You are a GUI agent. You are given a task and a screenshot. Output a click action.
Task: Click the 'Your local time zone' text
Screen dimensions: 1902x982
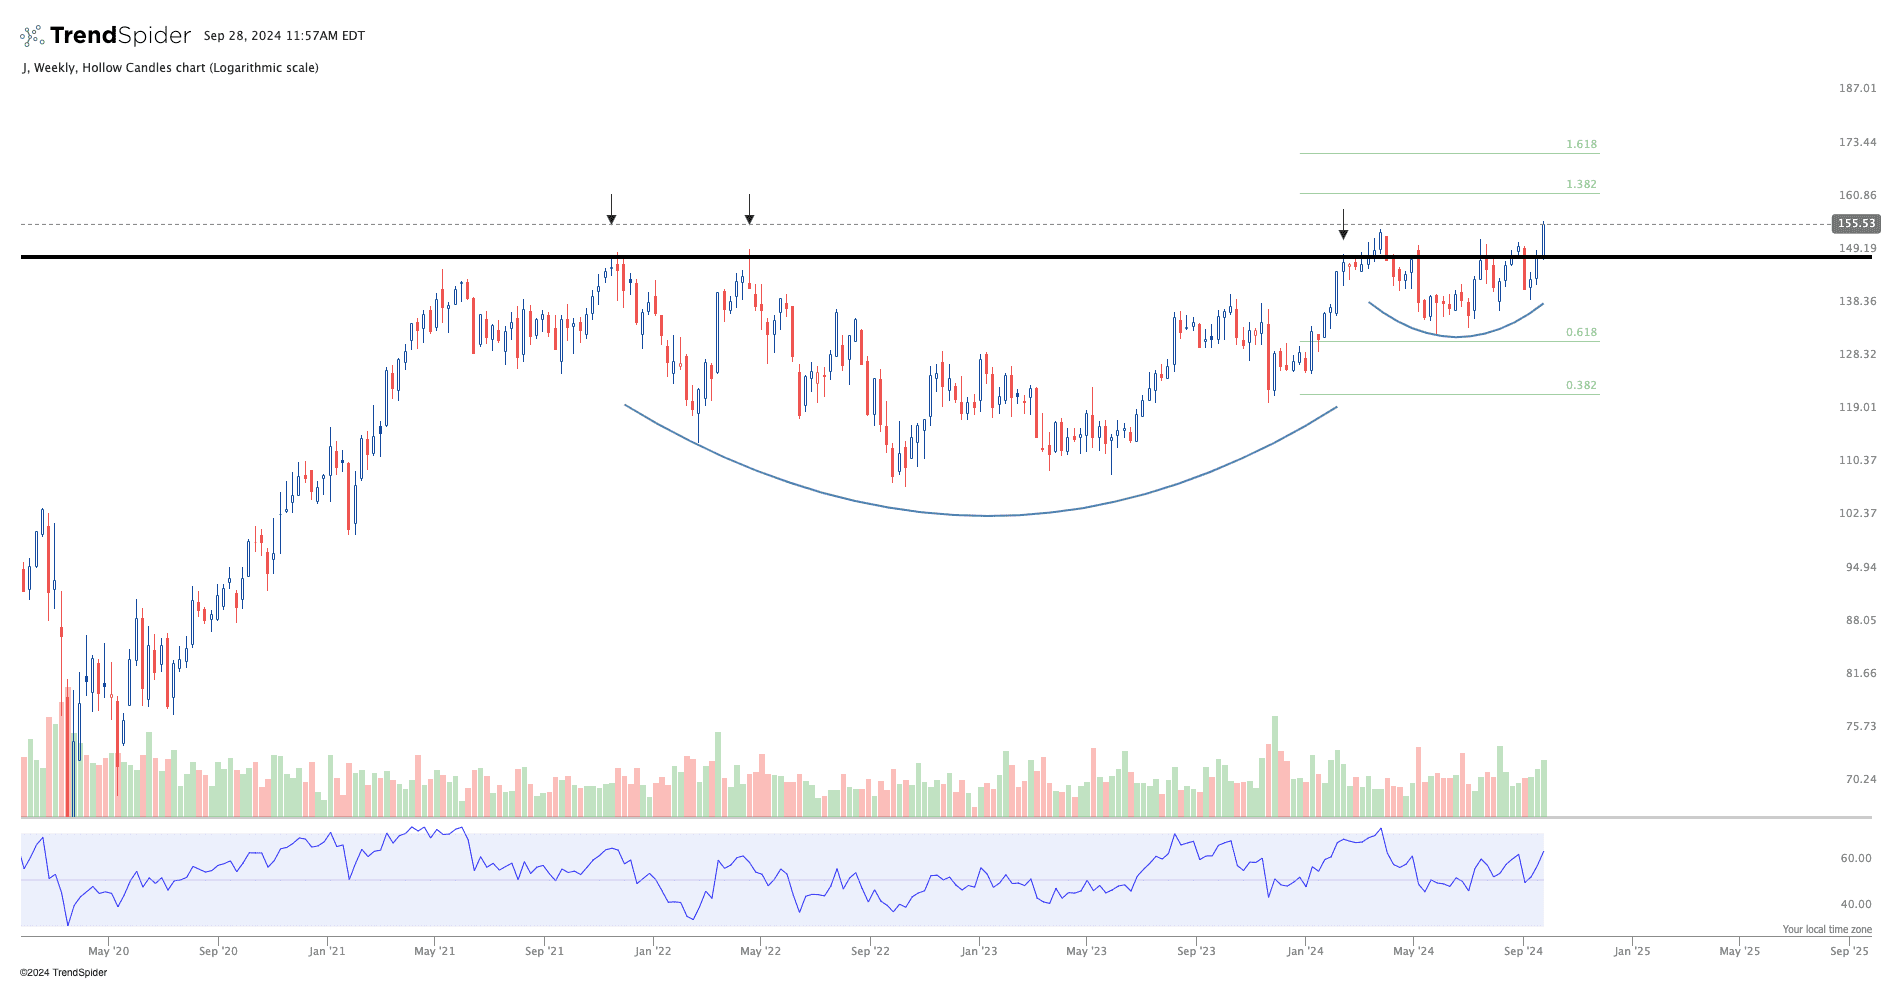coord(1826,930)
